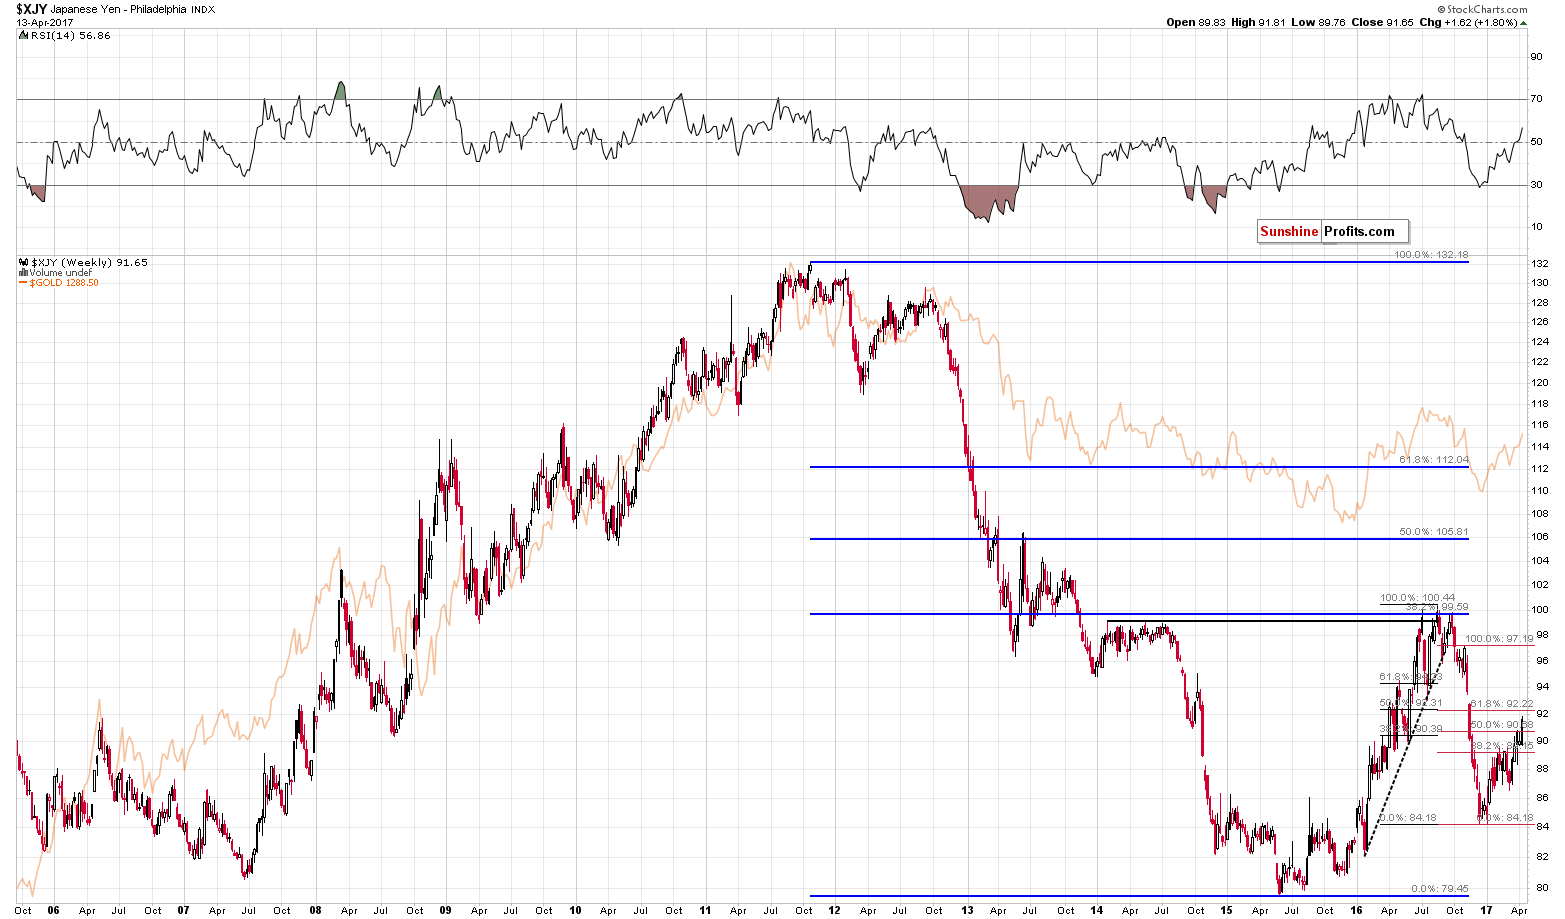Click the year label 14 on time axis
The image size is (1565, 919).
[1096, 910]
